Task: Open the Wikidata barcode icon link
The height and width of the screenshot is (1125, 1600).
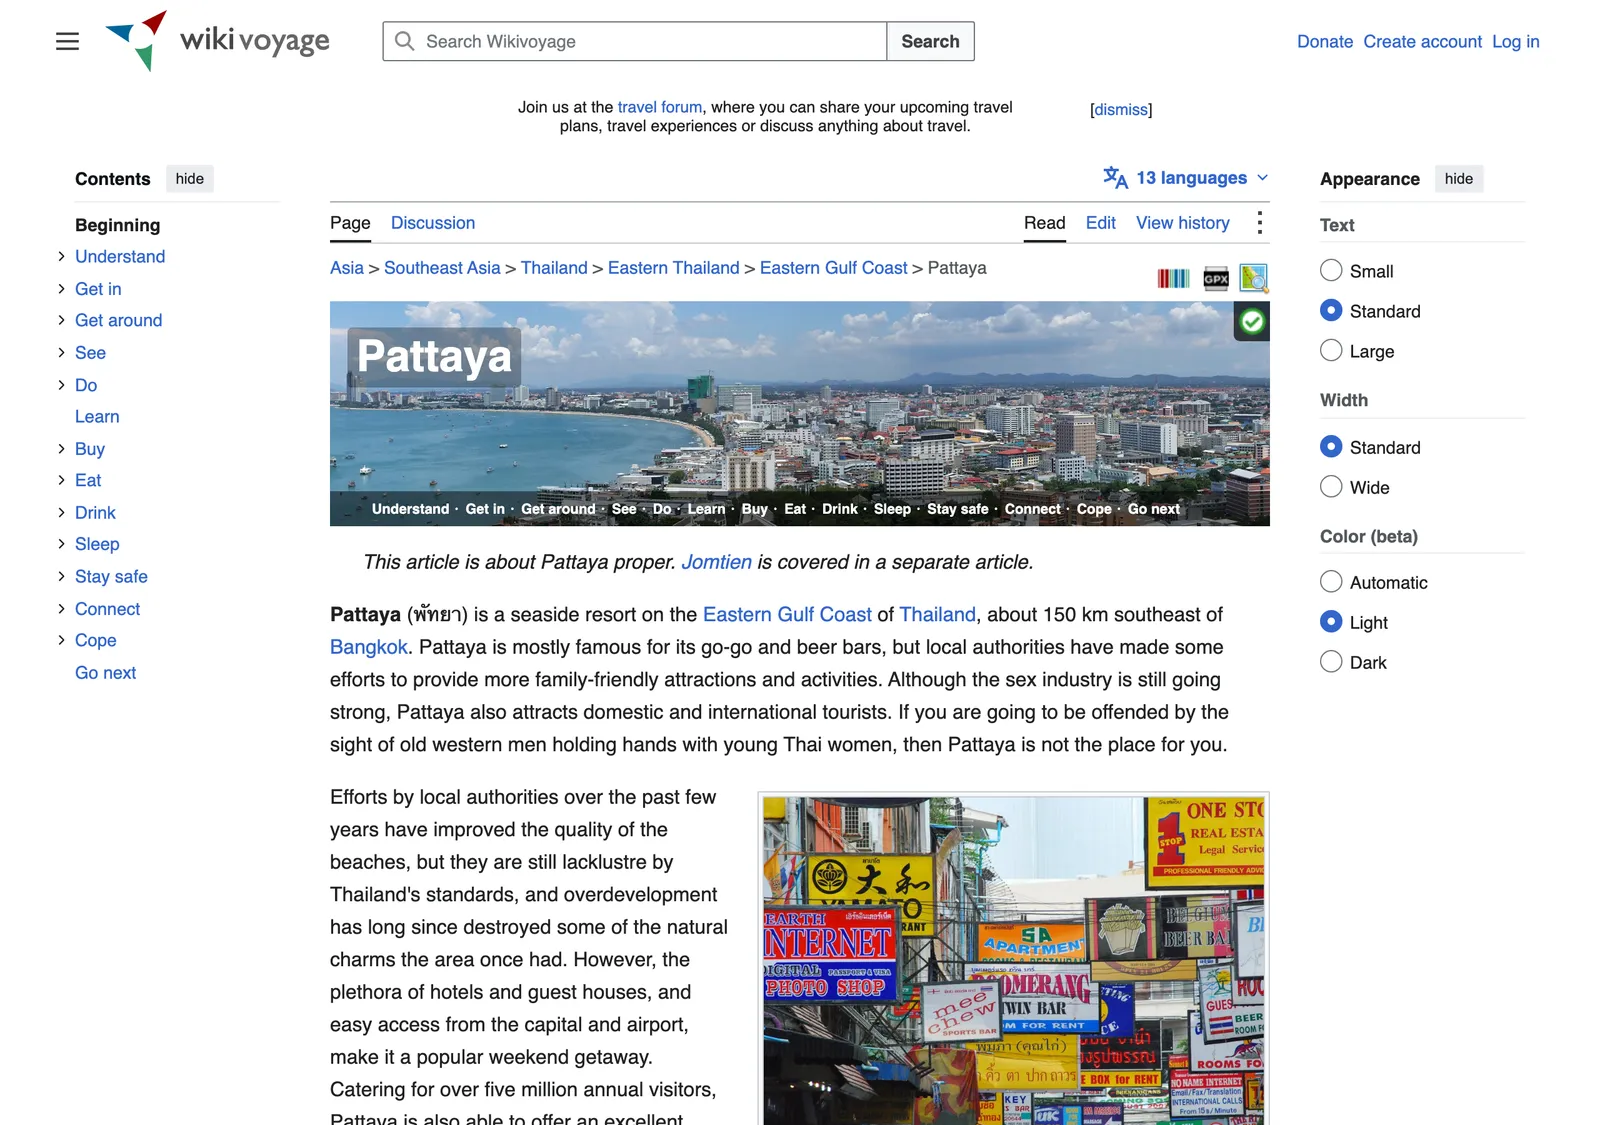Action: [1173, 278]
